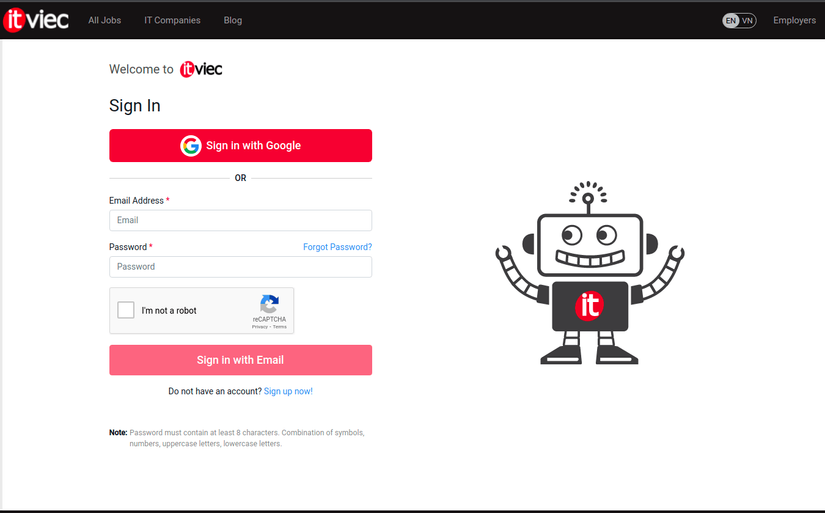
Task: Click the ITviec logo in the header
Action: (36, 20)
